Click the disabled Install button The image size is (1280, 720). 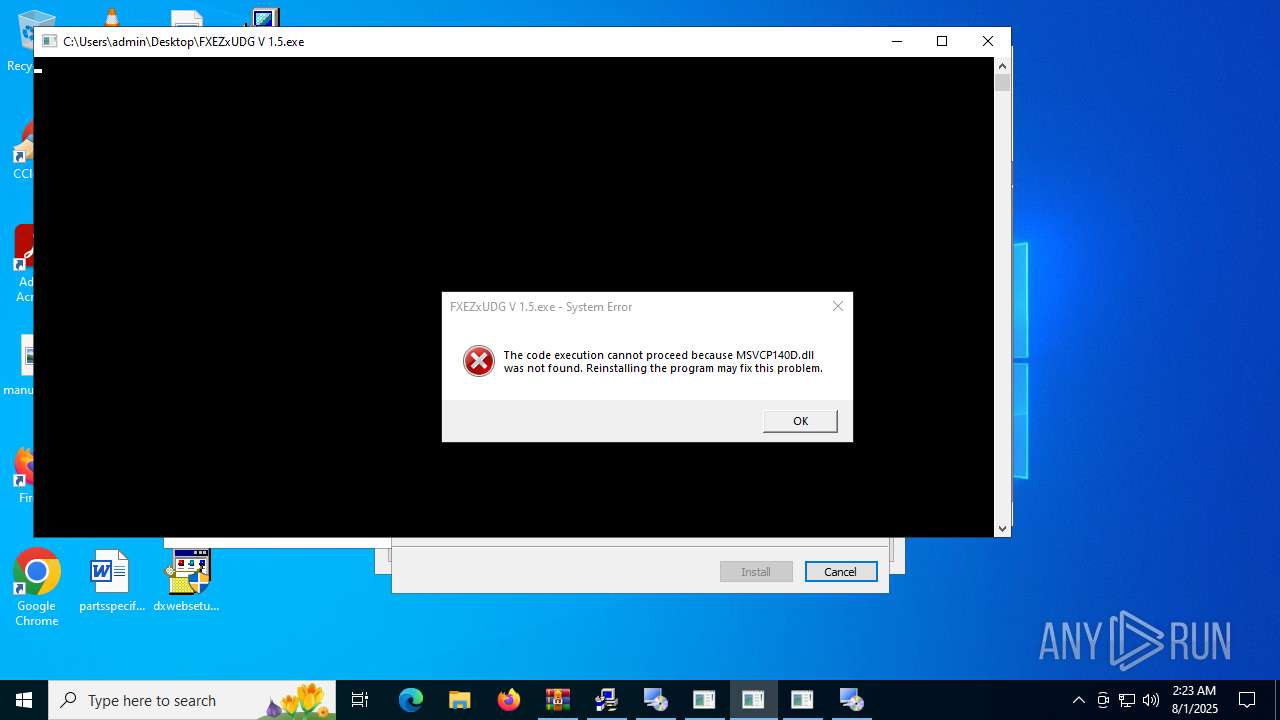coord(756,572)
